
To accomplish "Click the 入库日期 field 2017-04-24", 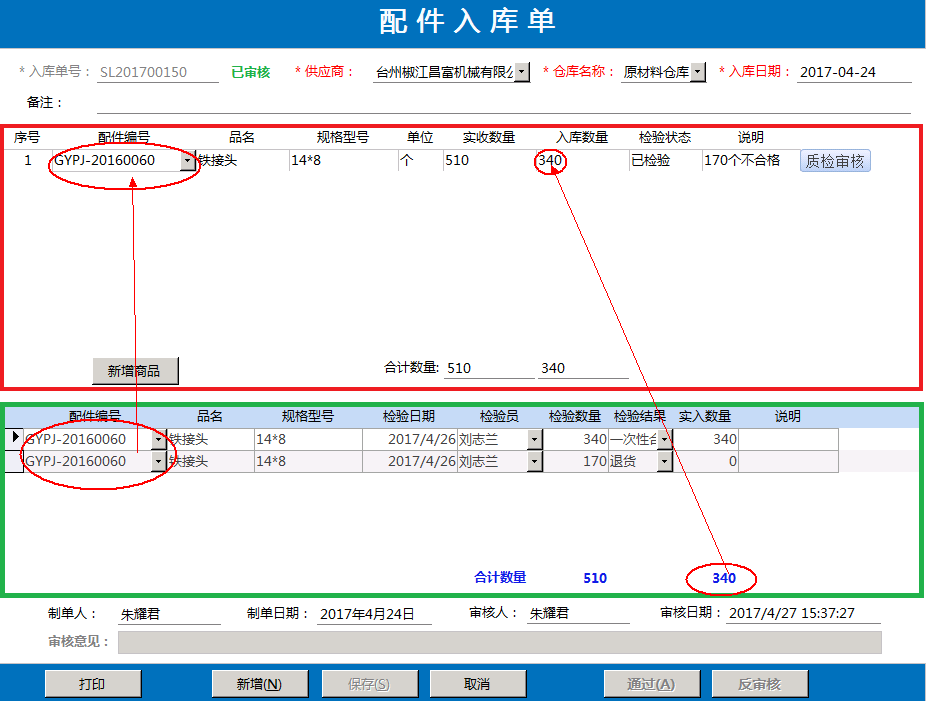I will (x=854, y=72).
